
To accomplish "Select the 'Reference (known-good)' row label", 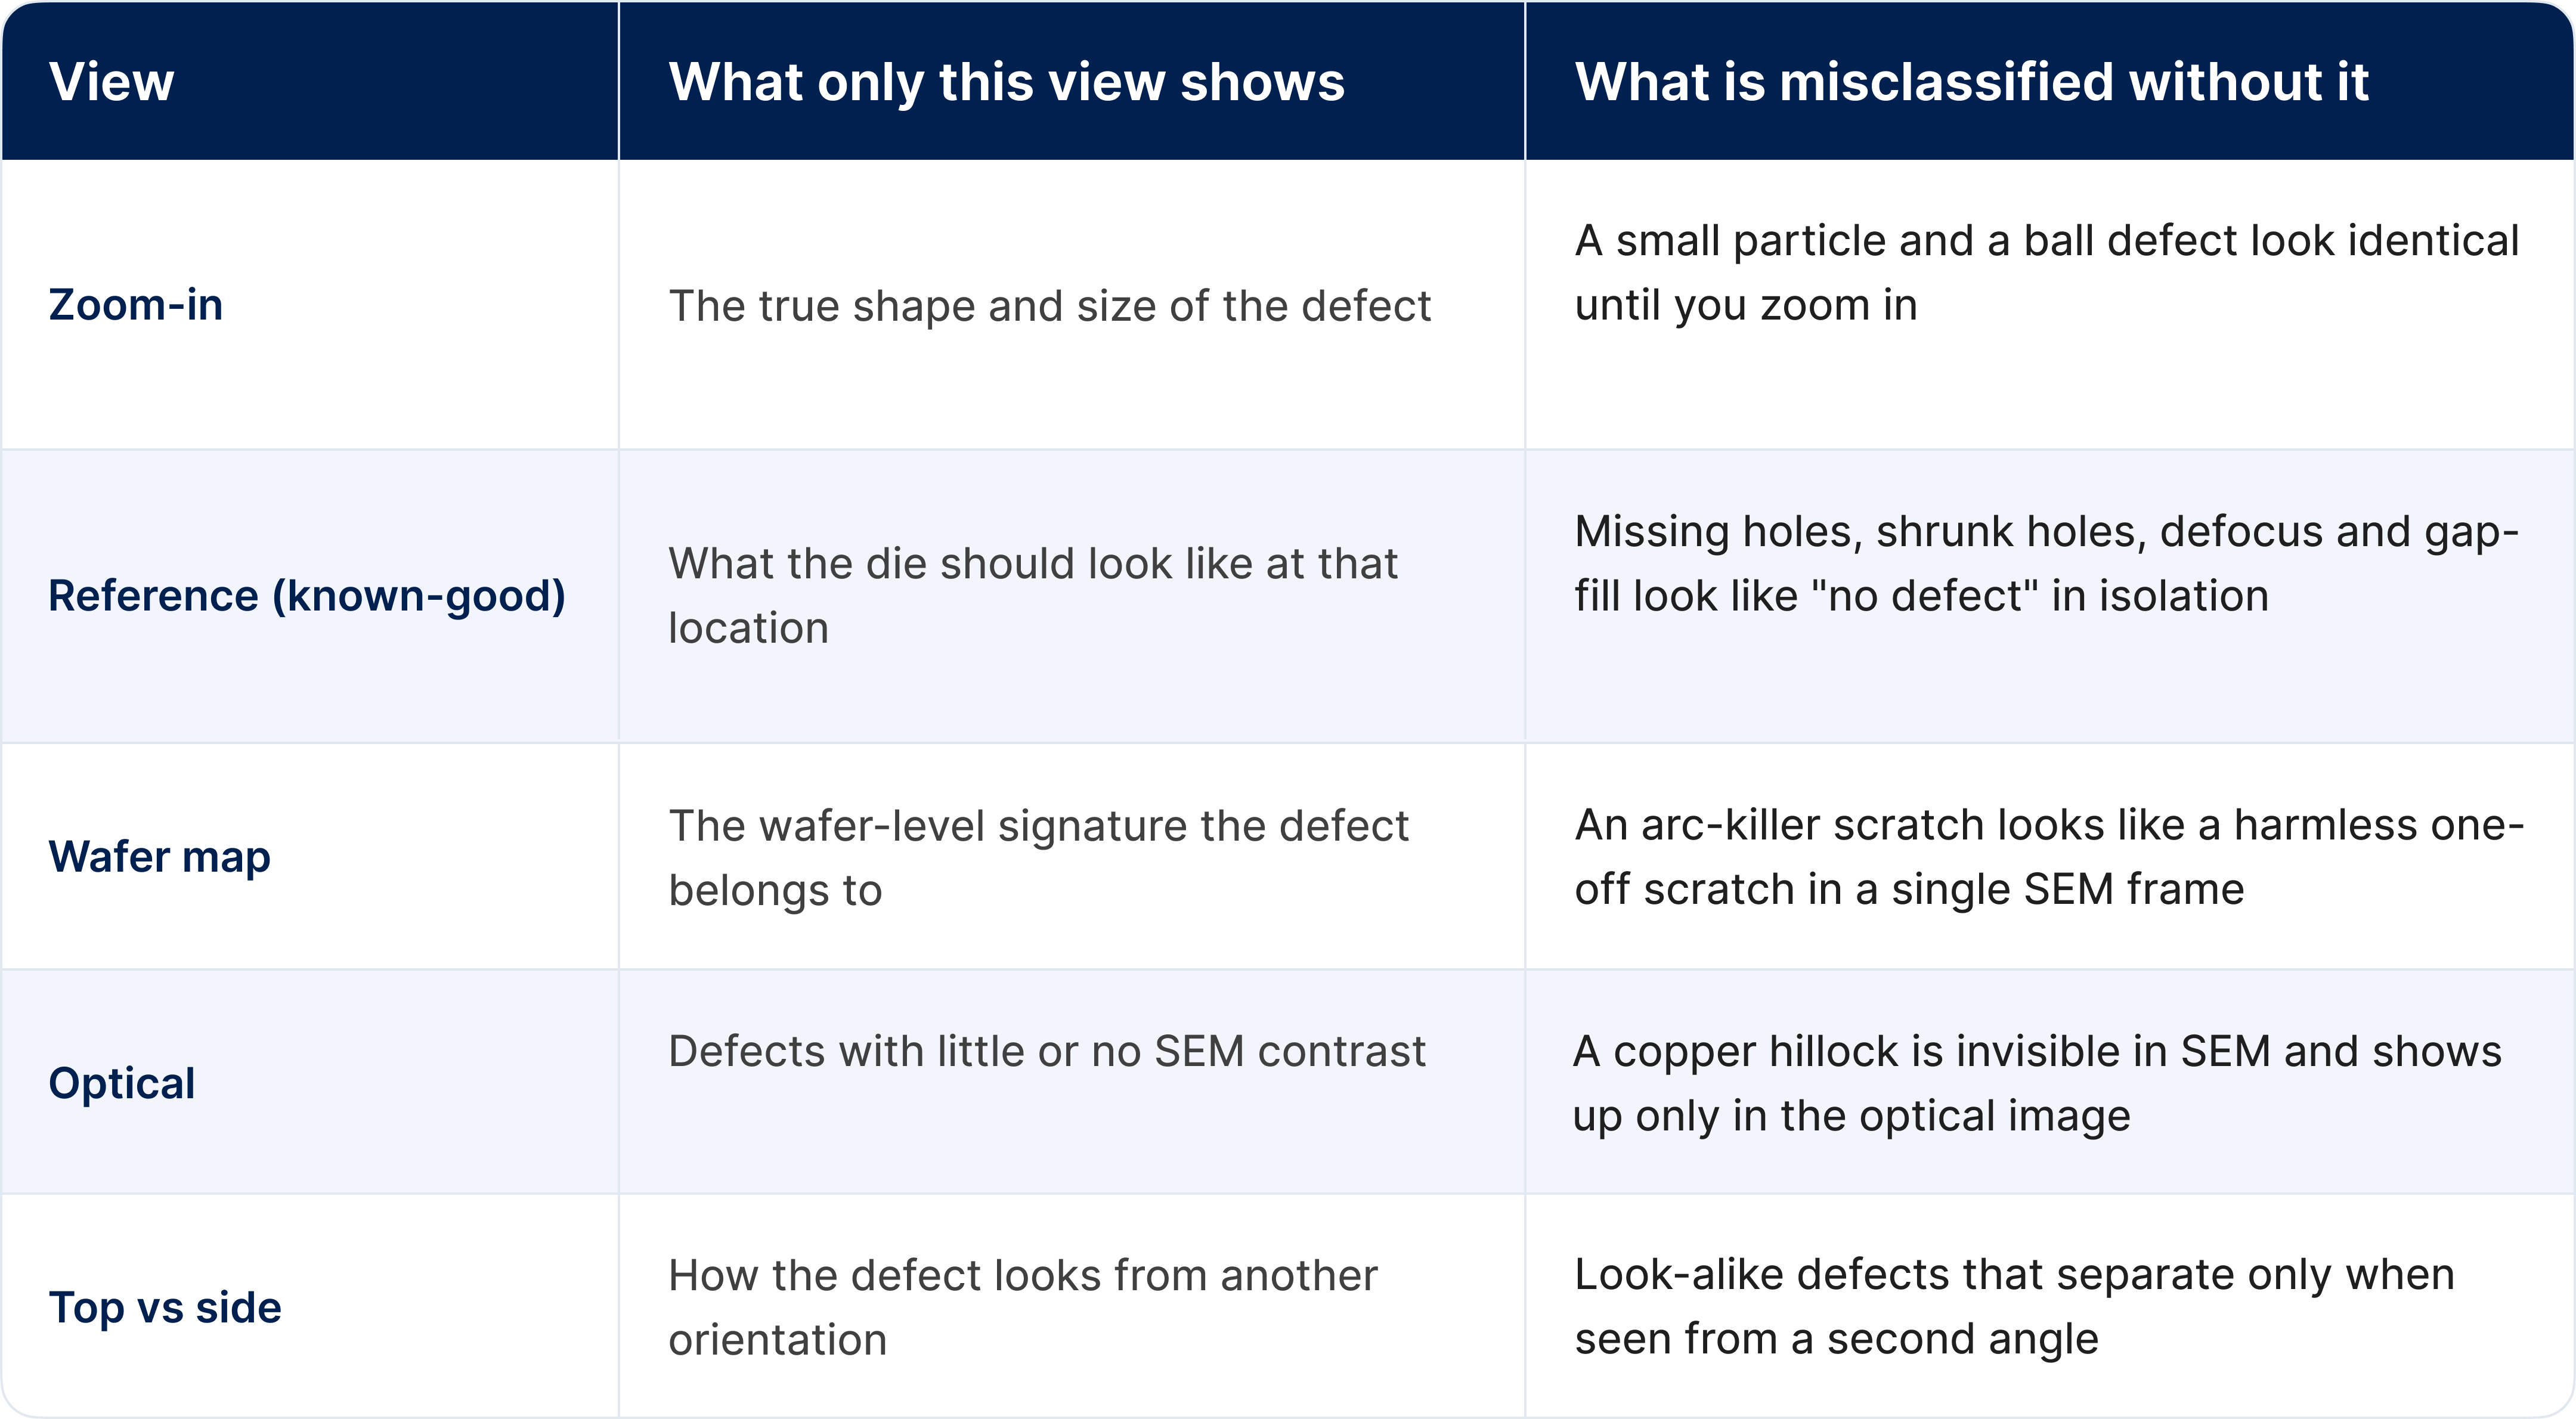I will tap(306, 595).
